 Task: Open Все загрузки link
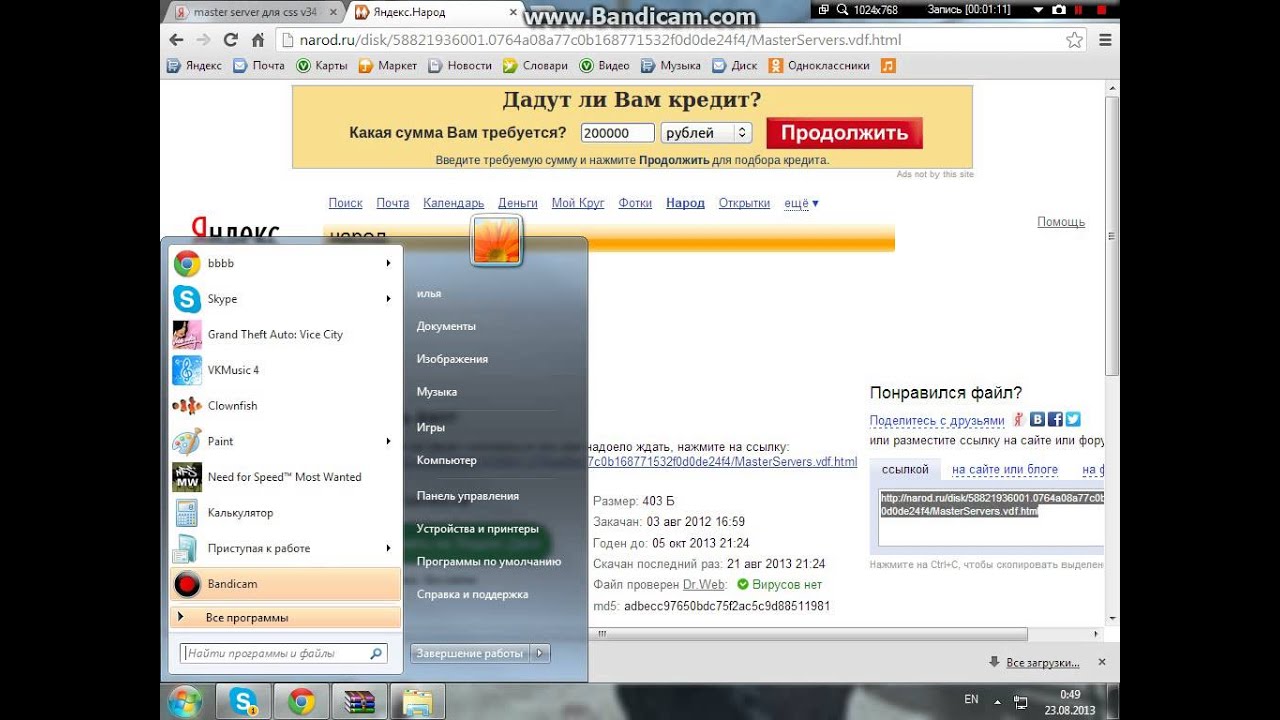click(1042, 662)
